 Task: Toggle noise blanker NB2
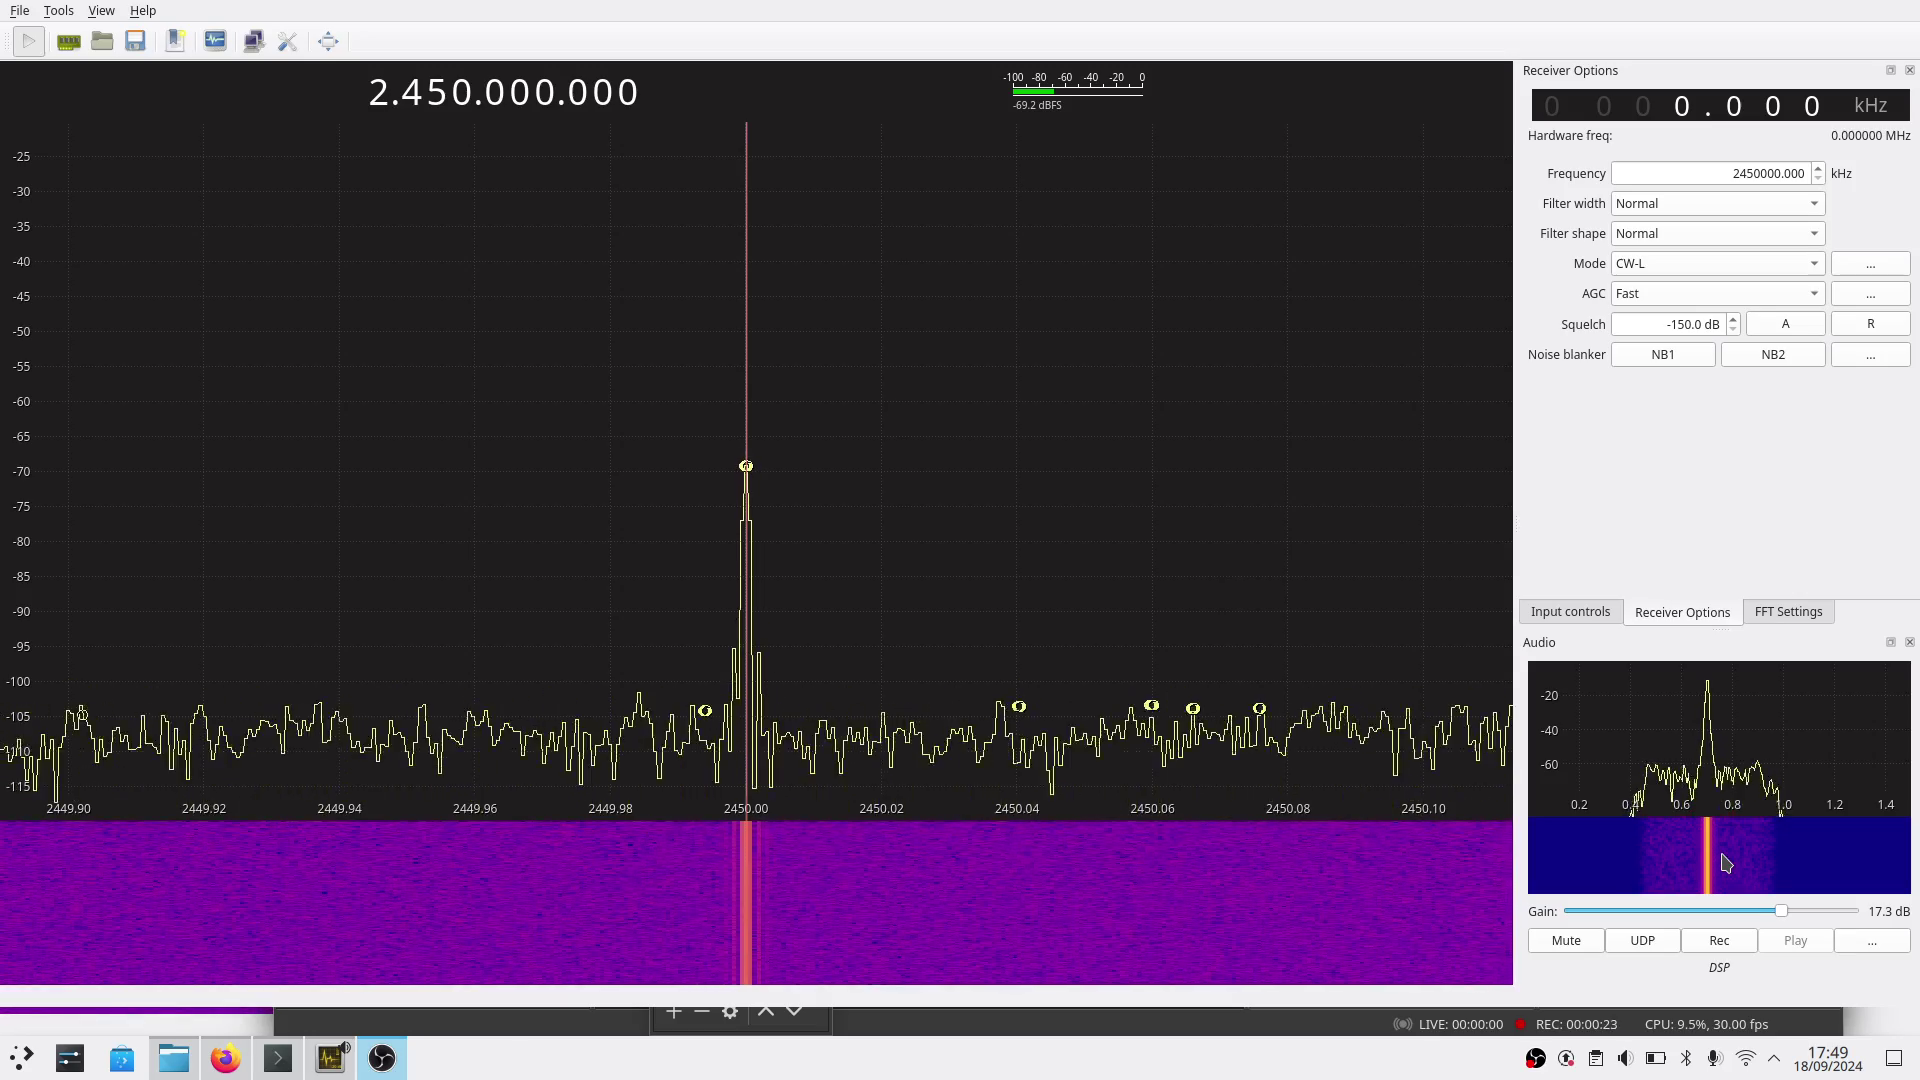coord(1773,355)
